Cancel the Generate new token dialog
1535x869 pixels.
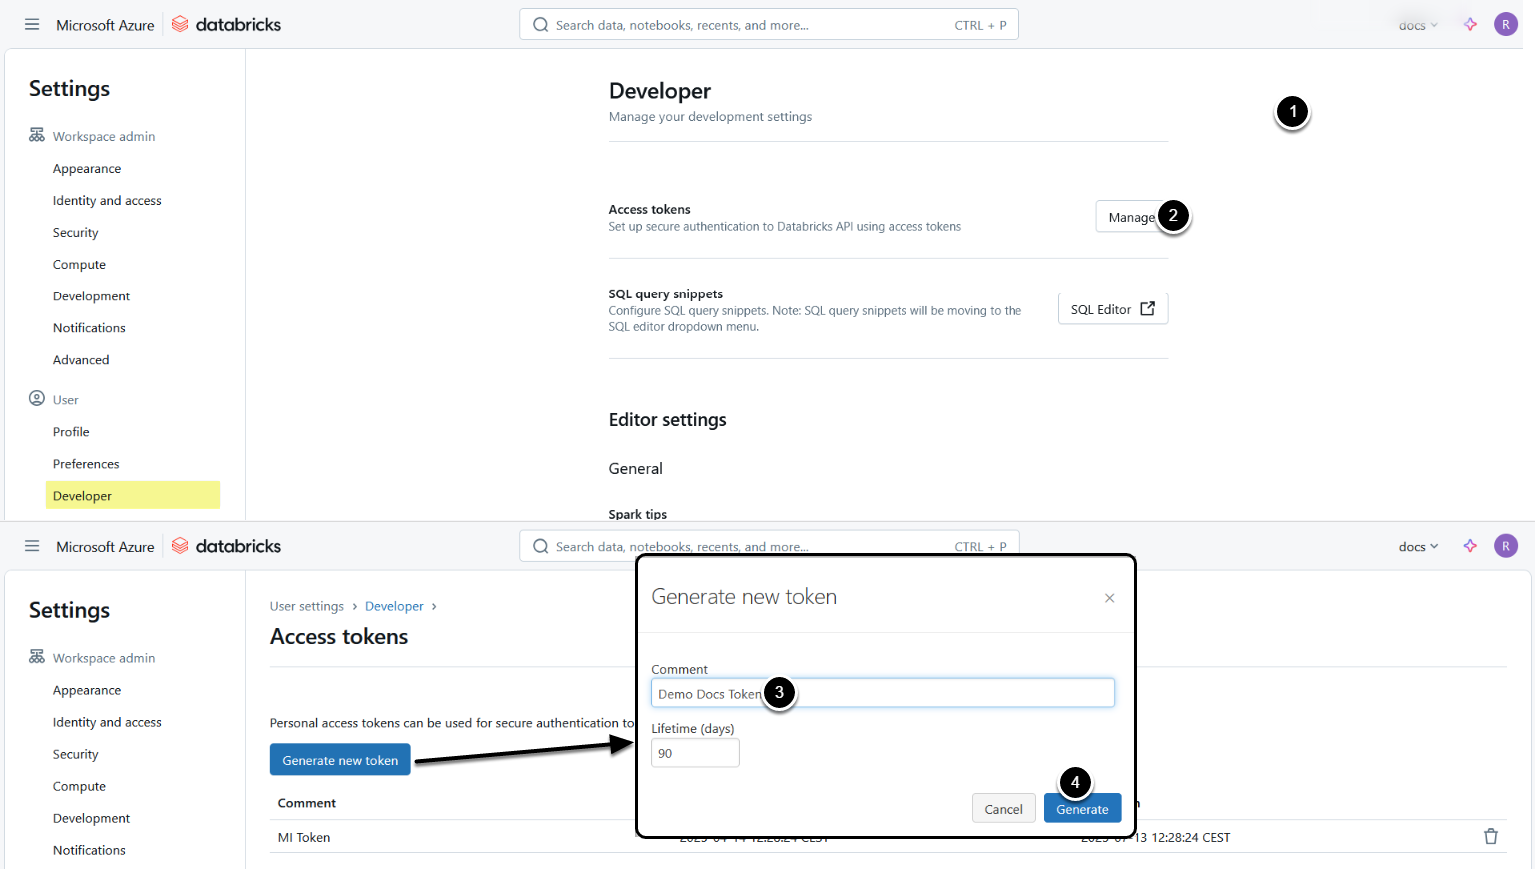[1003, 809]
